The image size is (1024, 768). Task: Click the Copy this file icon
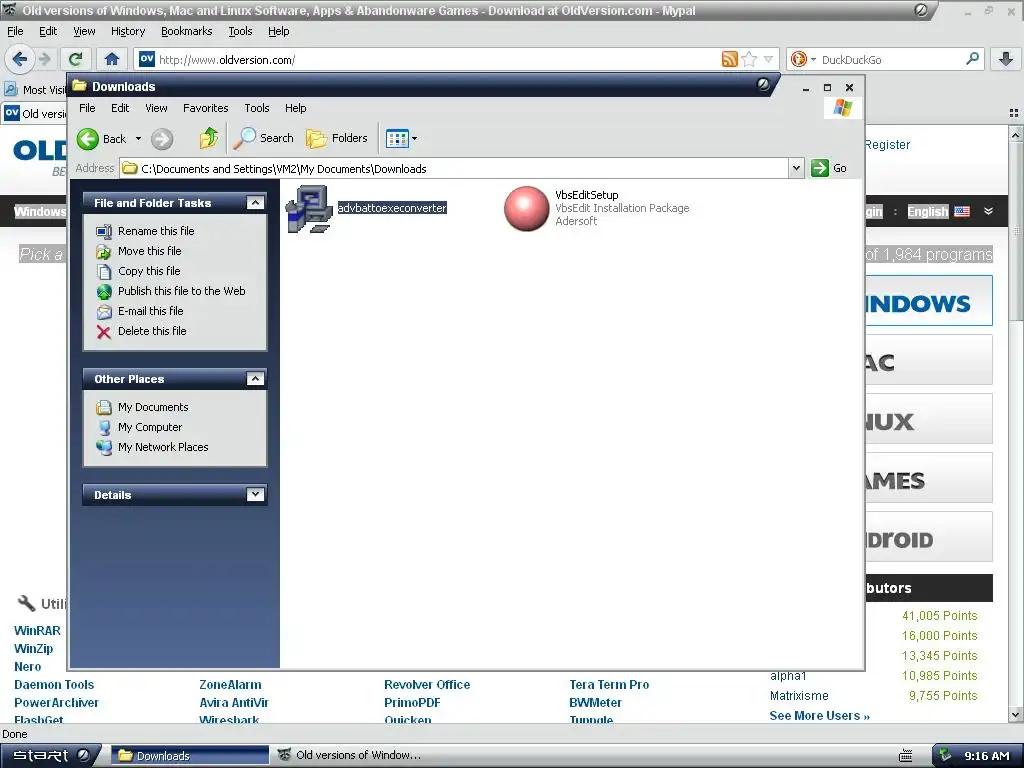tap(104, 271)
